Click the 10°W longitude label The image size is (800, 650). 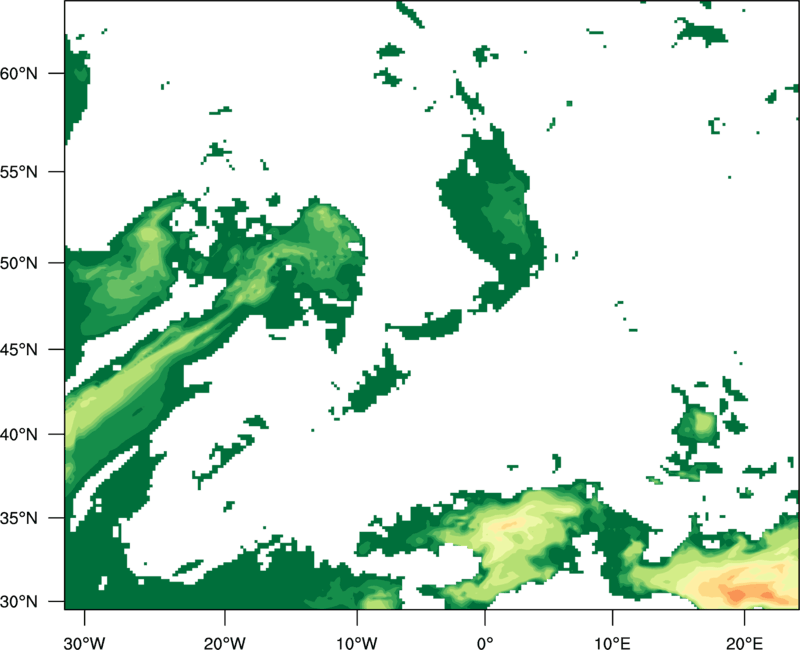(357, 643)
